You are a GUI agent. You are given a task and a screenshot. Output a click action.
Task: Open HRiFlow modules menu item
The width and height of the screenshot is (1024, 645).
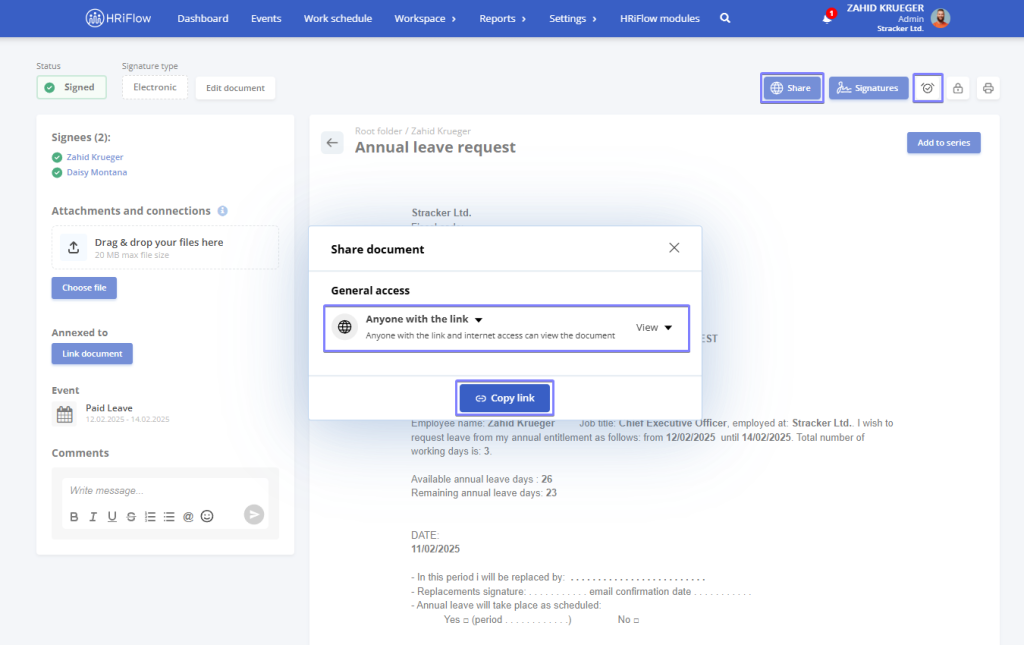pos(660,18)
